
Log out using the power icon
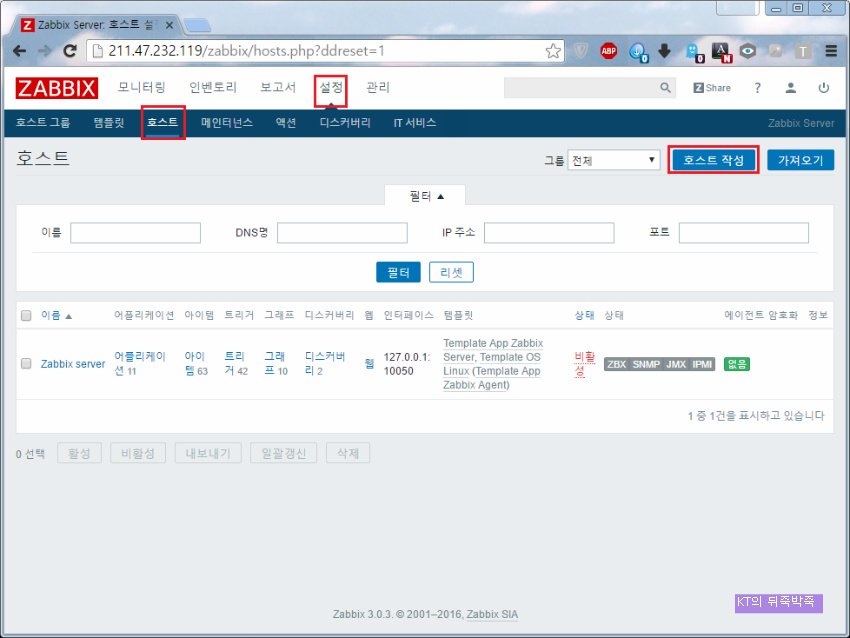click(x=823, y=88)
